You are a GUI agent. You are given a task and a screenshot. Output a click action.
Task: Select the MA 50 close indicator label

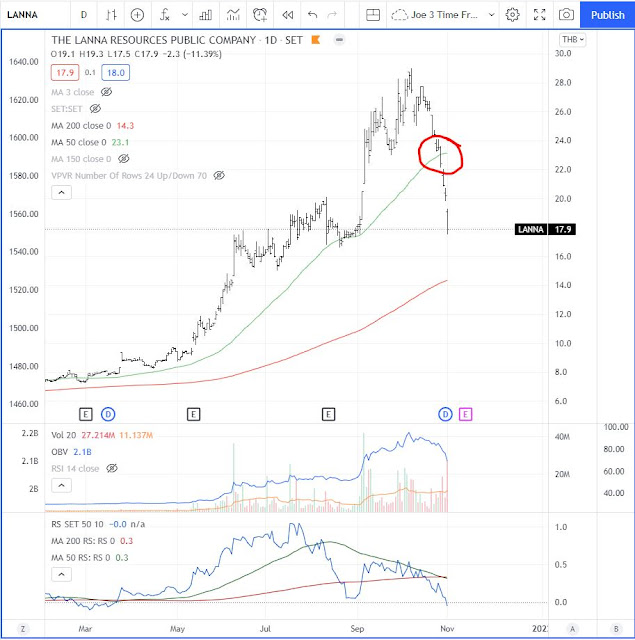(78, 142)
